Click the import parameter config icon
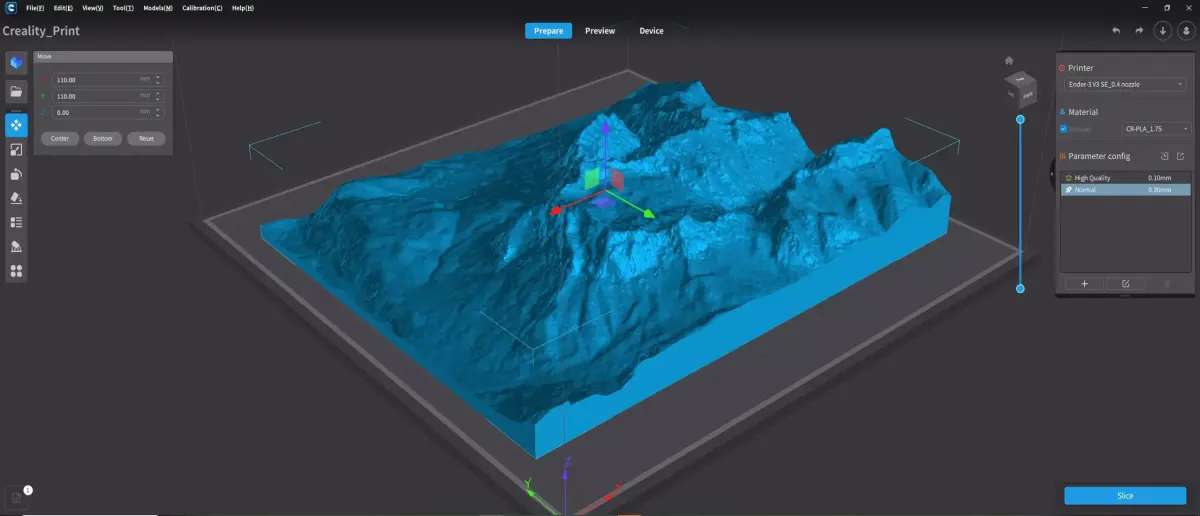This screenshot has width=1200, height=516. pyautogui.click(x=1165, y=156)
